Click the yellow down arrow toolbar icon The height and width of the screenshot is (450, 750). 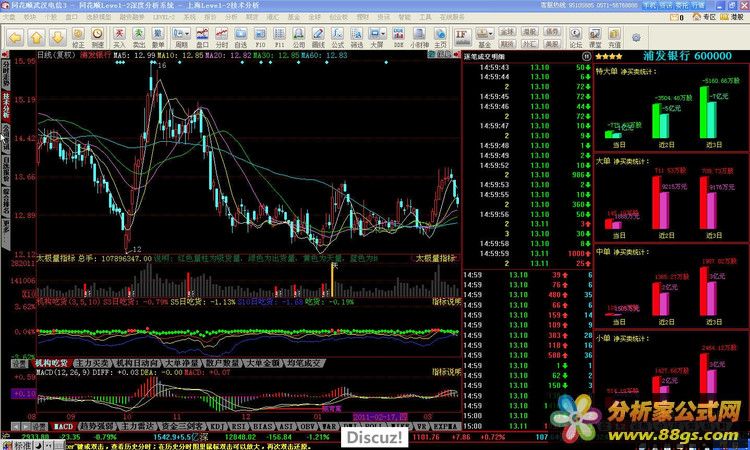(57, 37)
